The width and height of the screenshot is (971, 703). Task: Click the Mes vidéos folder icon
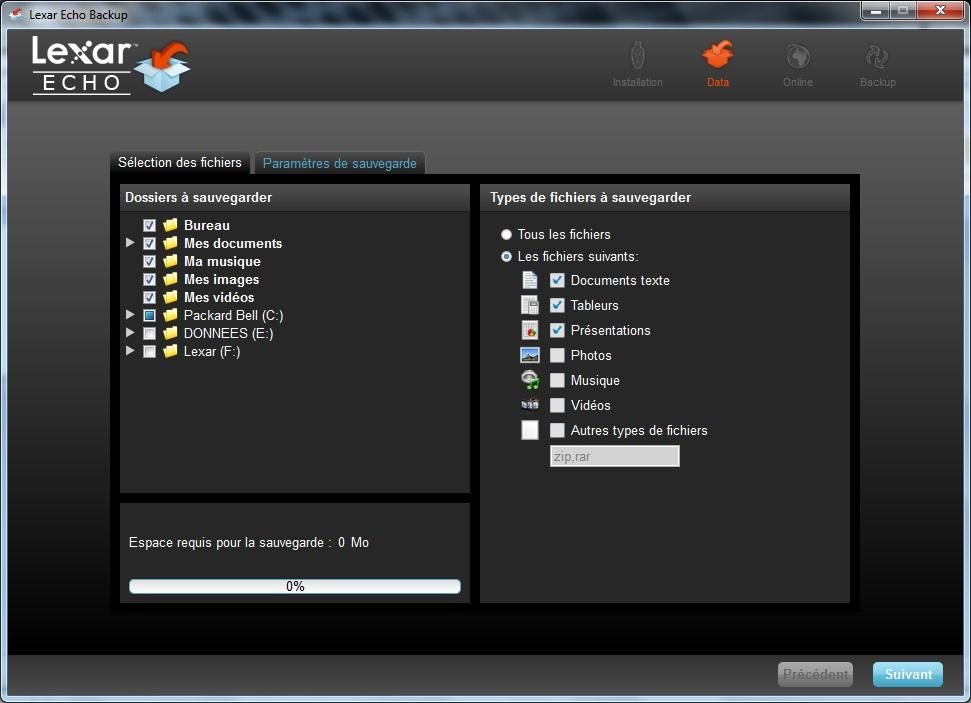click(170, 297)
